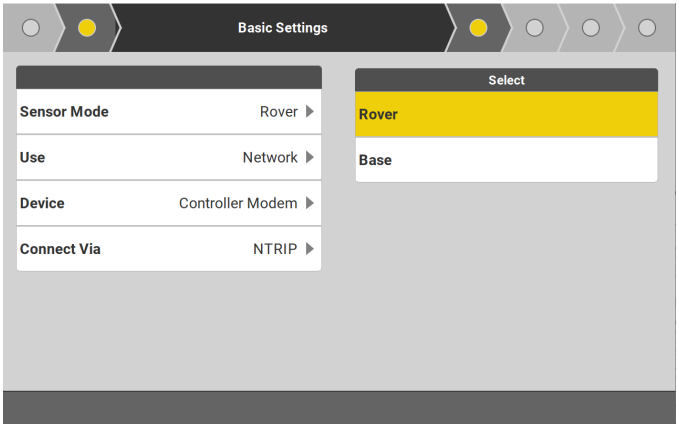This screenshot has width=679, height=427.
Task: Go to the second step circle right of the title
Action: [x=535, y=27]
